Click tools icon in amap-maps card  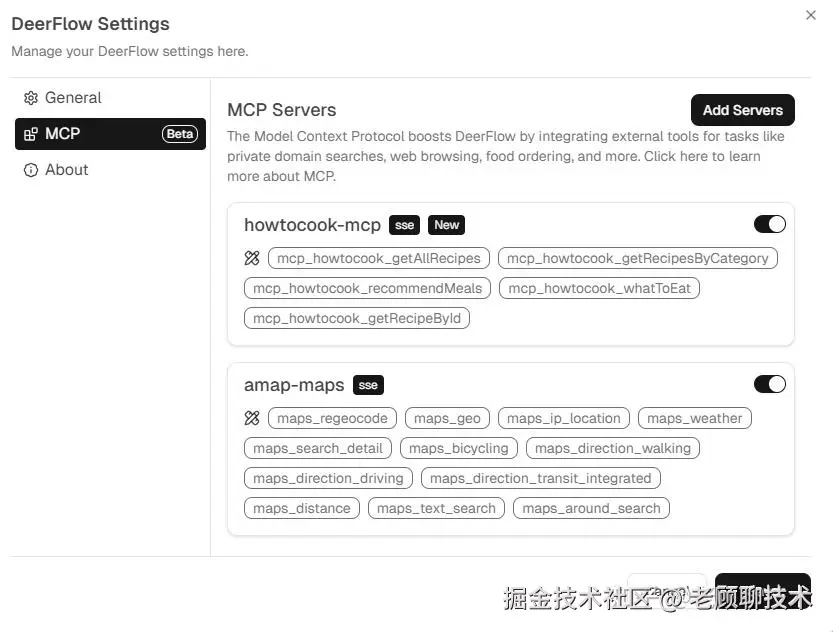pyautogui.click(x=252, y=418)
